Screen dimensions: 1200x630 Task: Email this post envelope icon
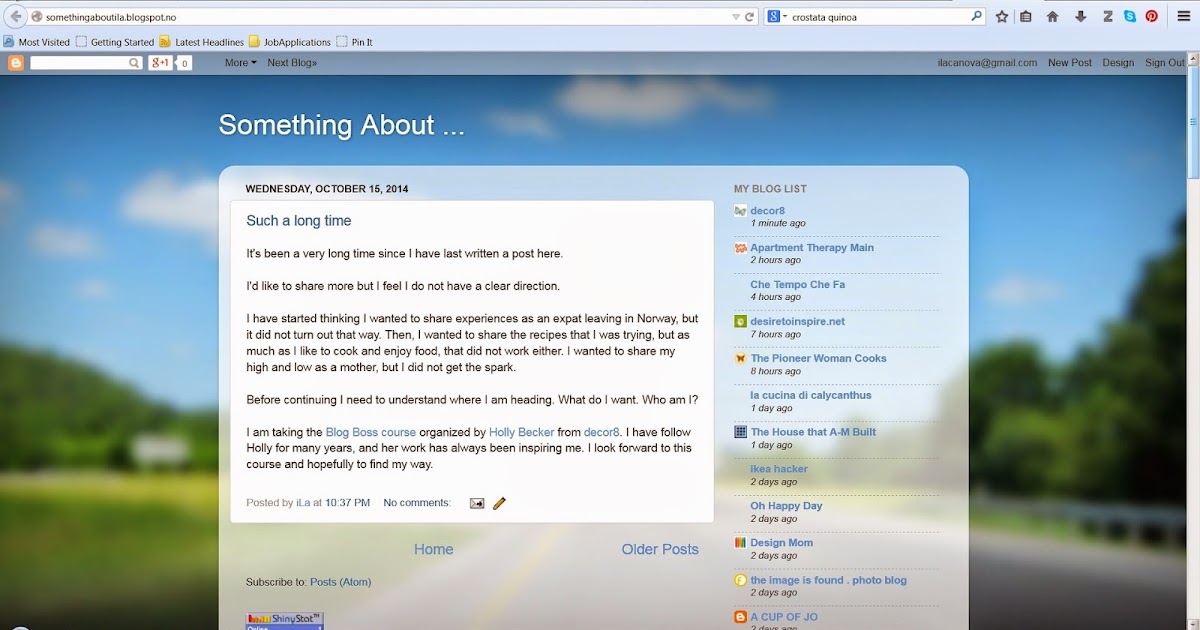pyautogui.click(x=477, y=503)
